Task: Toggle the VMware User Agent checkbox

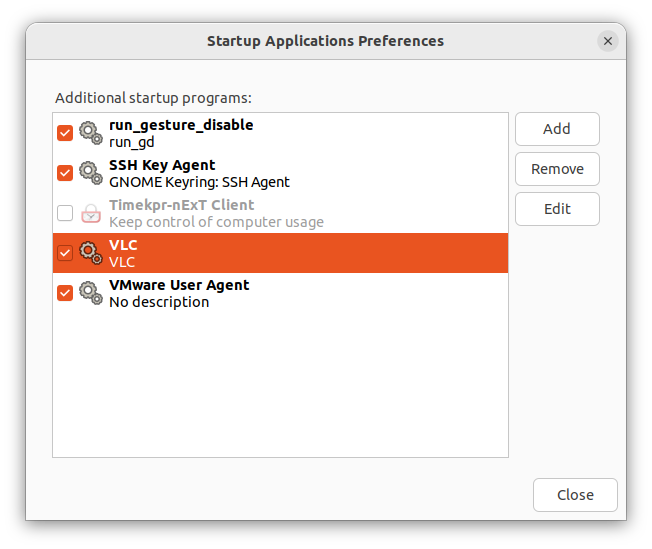Action: (x=65, y=293)
